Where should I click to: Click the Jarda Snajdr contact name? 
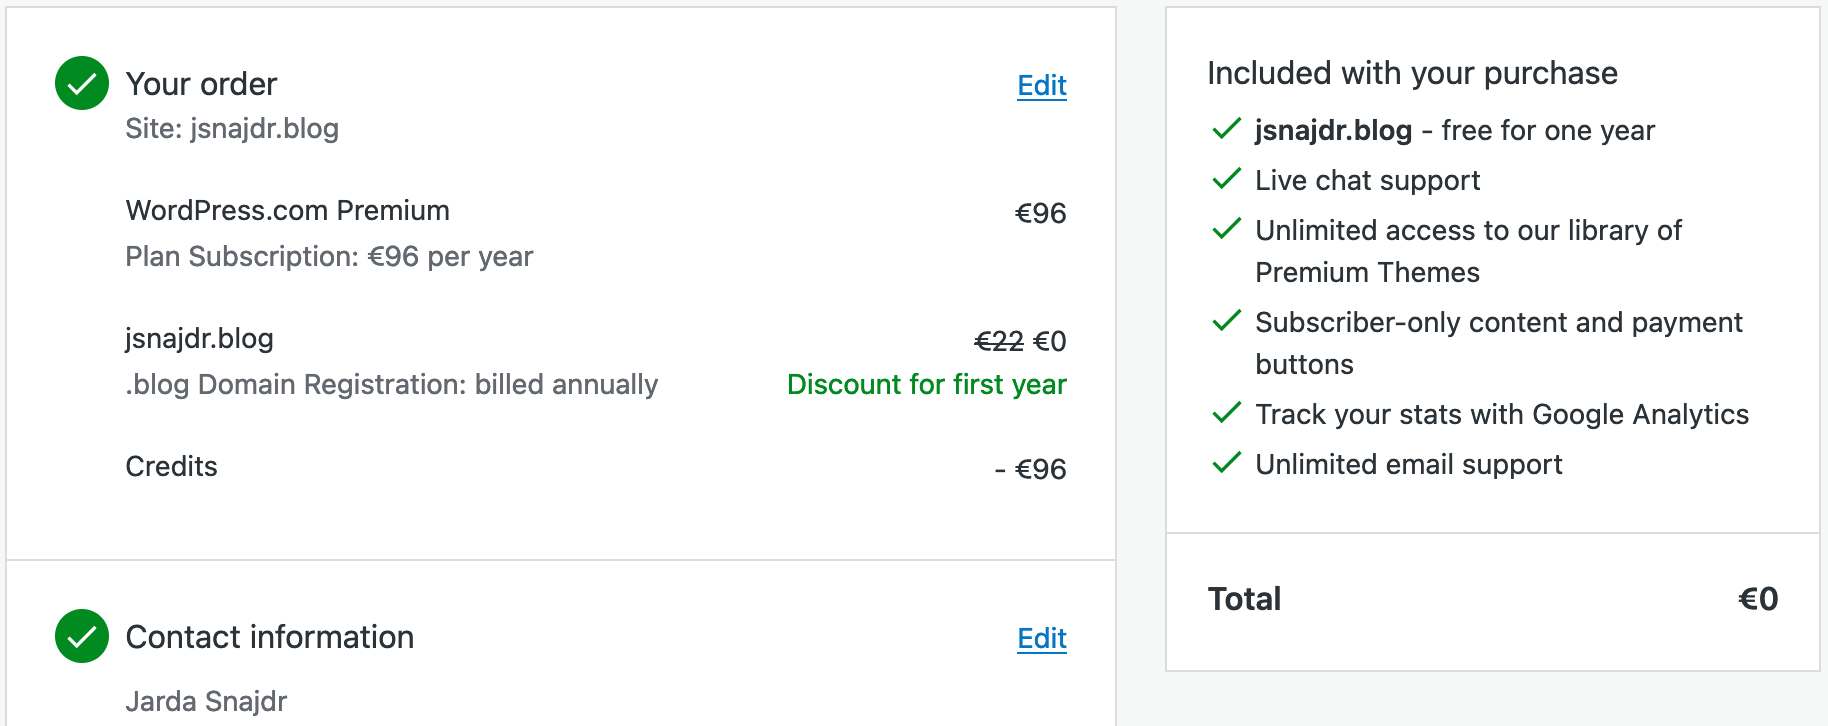point(206,702)
